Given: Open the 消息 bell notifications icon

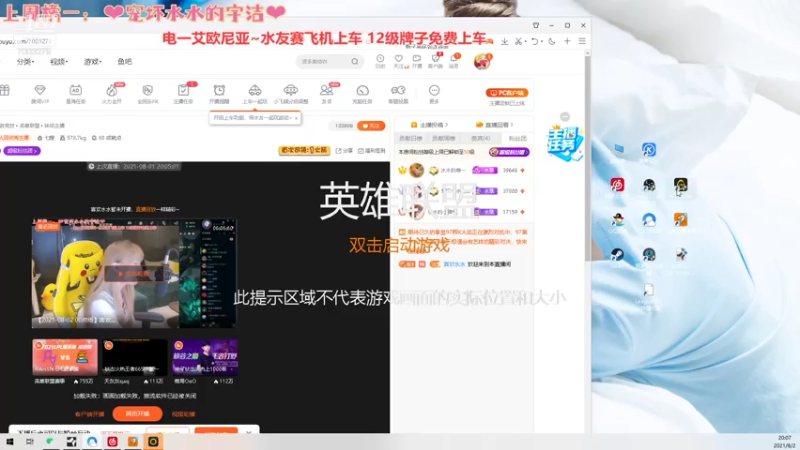Looking at the screenshot, I should [454, 61].
